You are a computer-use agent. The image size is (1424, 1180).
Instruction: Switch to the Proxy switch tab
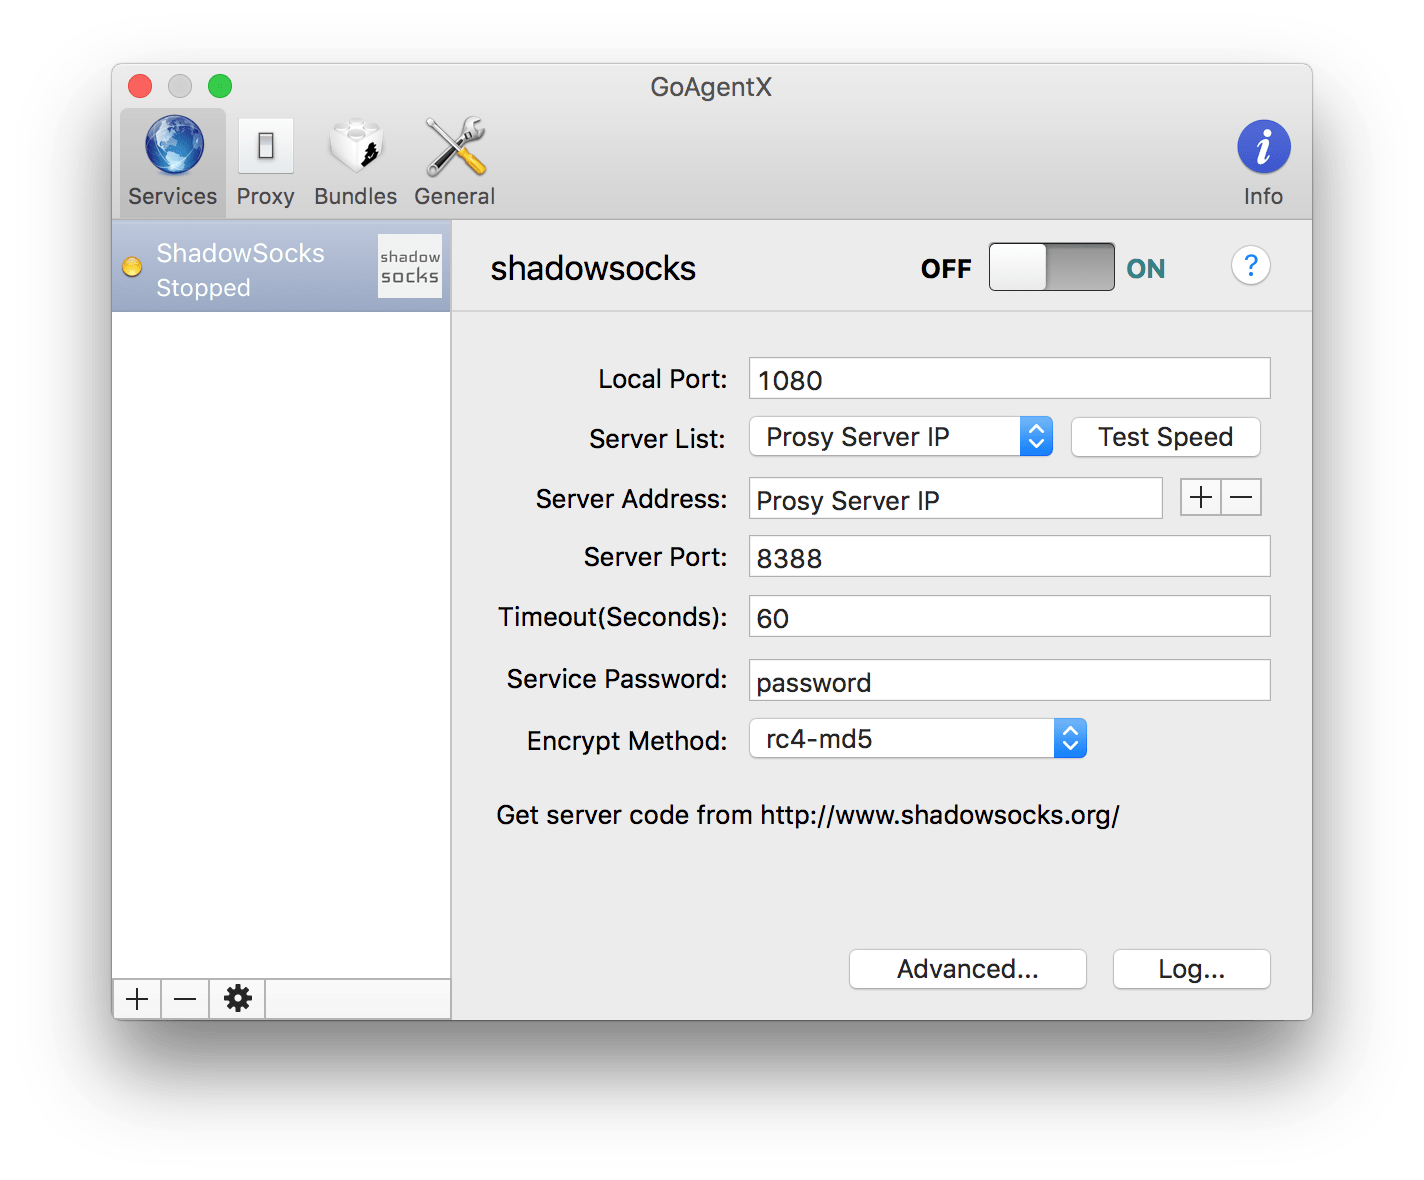tap(265, 162)
